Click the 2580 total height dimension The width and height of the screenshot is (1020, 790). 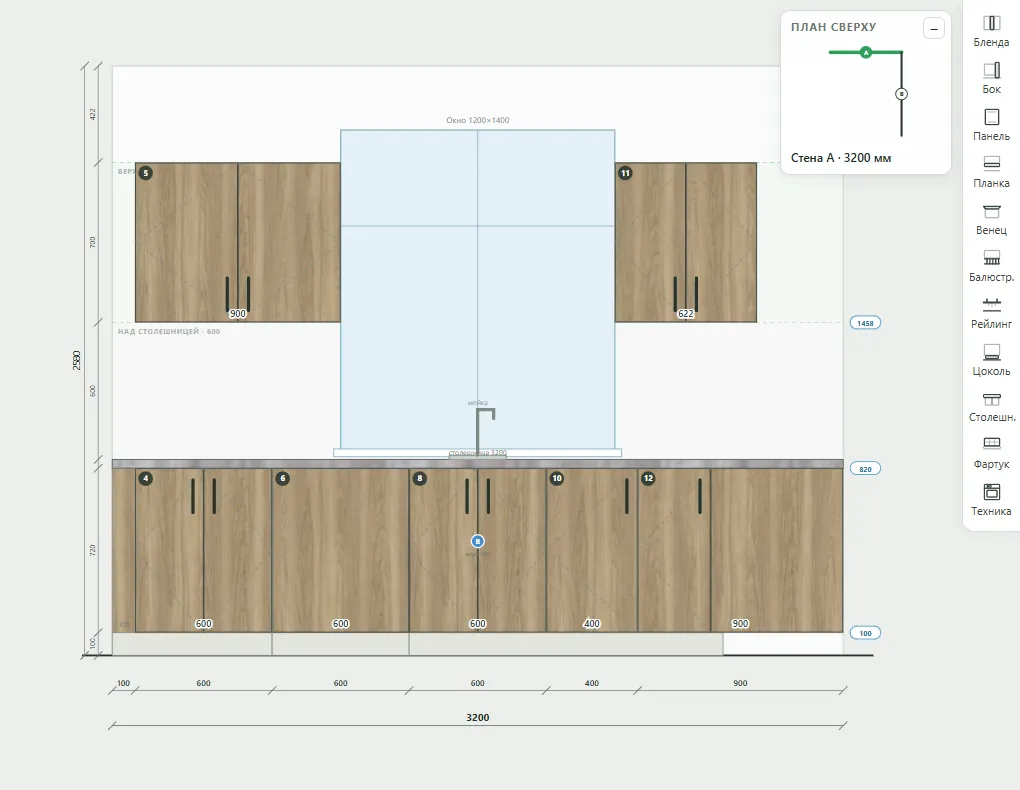(77, 361)
